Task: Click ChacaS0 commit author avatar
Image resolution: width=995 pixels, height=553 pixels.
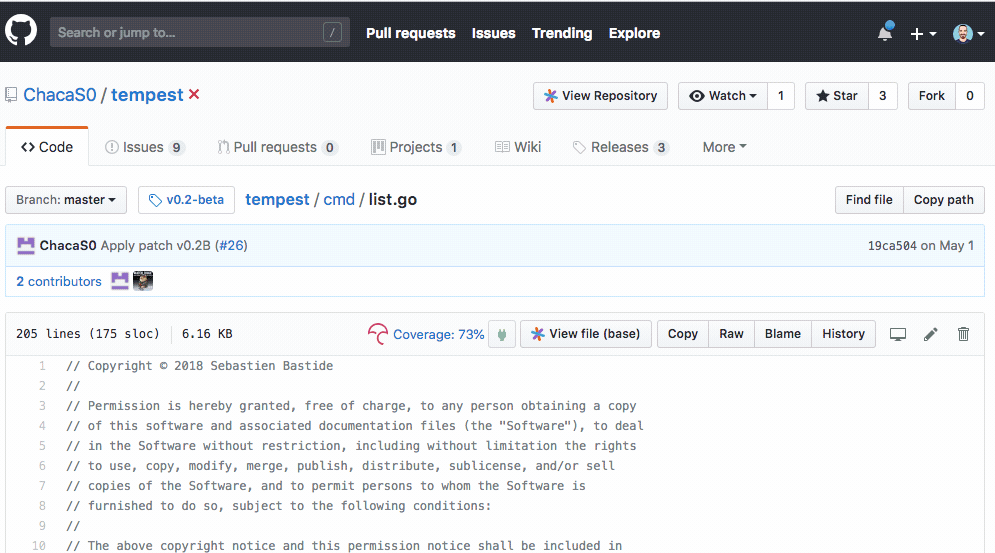Action: click(x=26, y=246)
